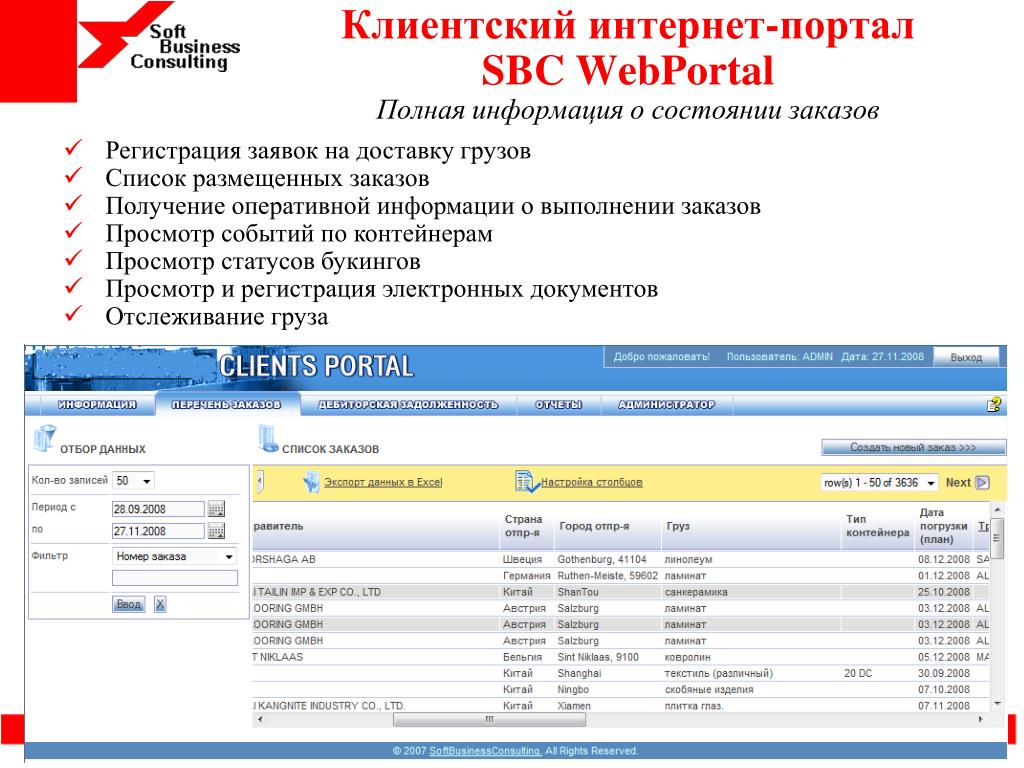The height and width of the screenshot is (768, 1024).
Task: Click the Выход logout button
Action: [x=966, y=357]
